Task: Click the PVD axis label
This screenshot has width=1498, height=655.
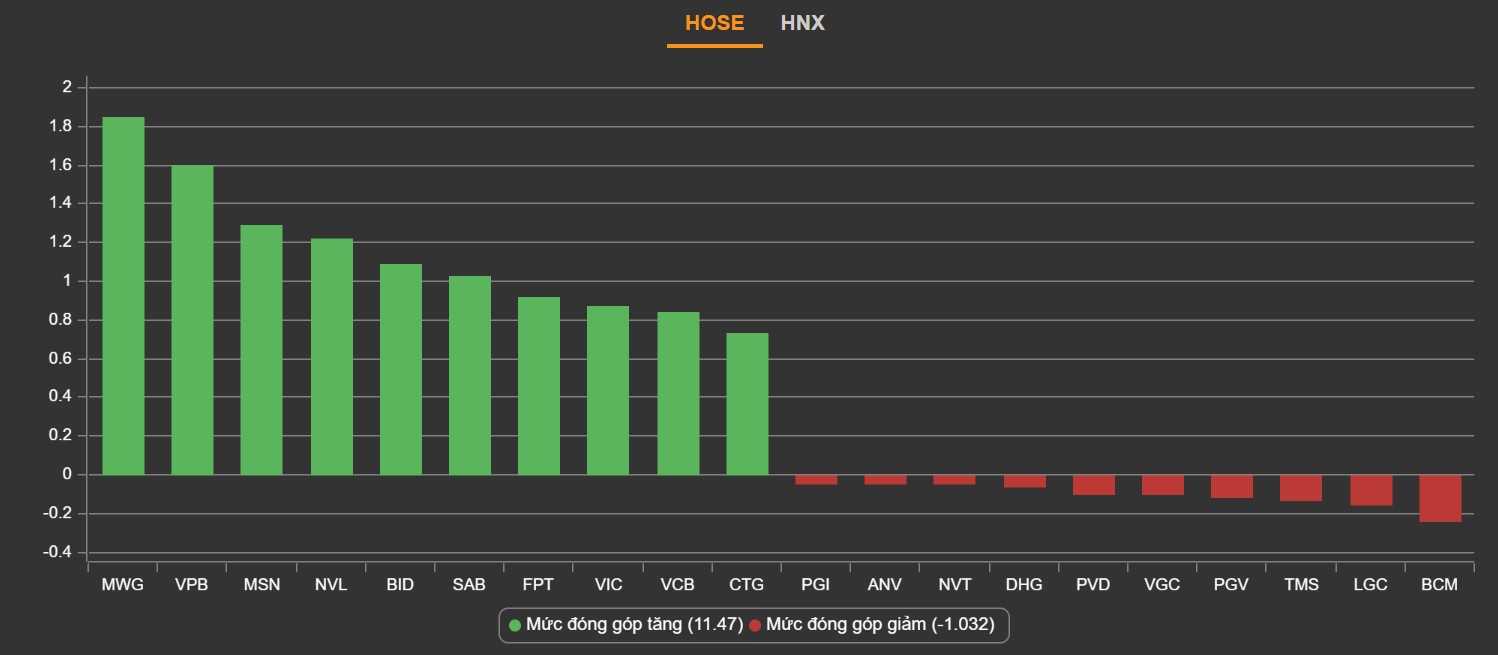Action: (1093, 585)
